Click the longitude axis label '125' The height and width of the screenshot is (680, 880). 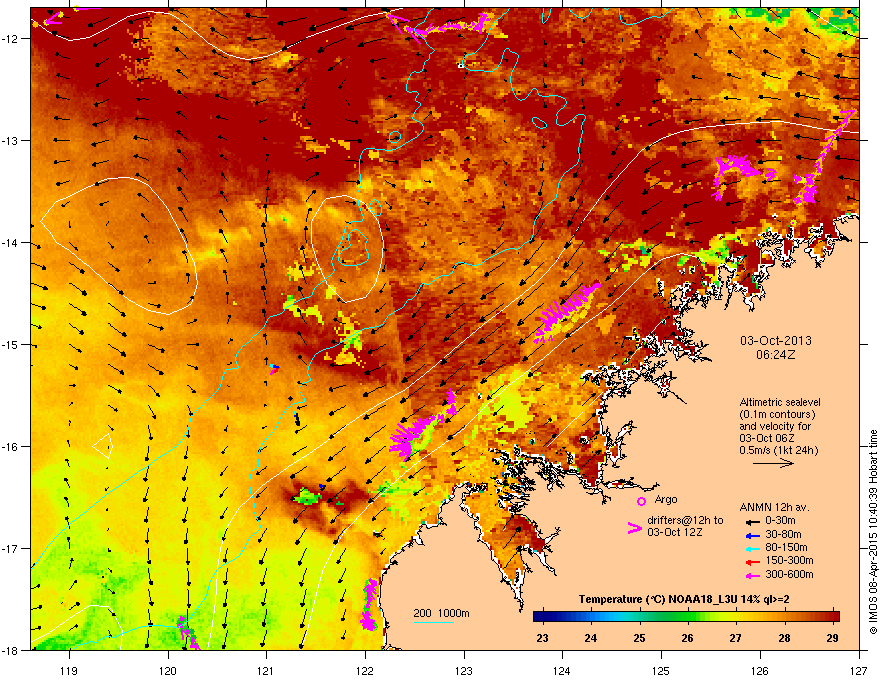coord(661,670)
